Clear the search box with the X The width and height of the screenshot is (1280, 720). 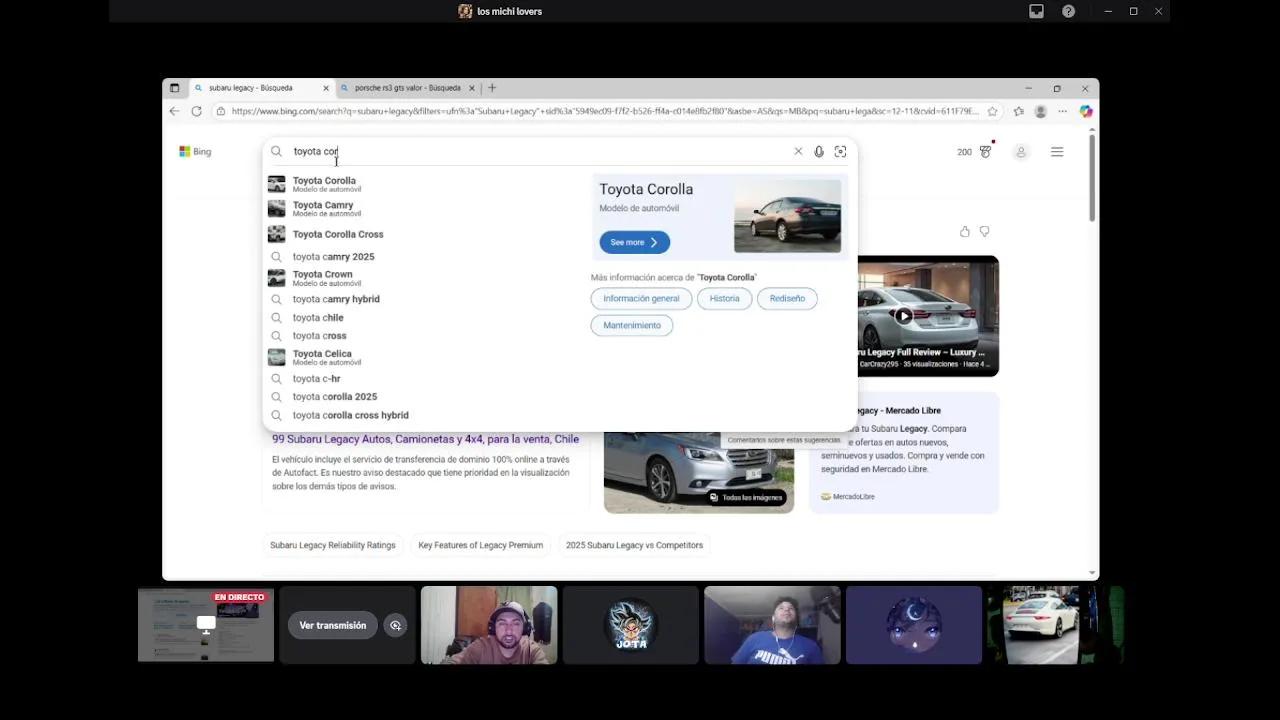[x=798, y=152]
